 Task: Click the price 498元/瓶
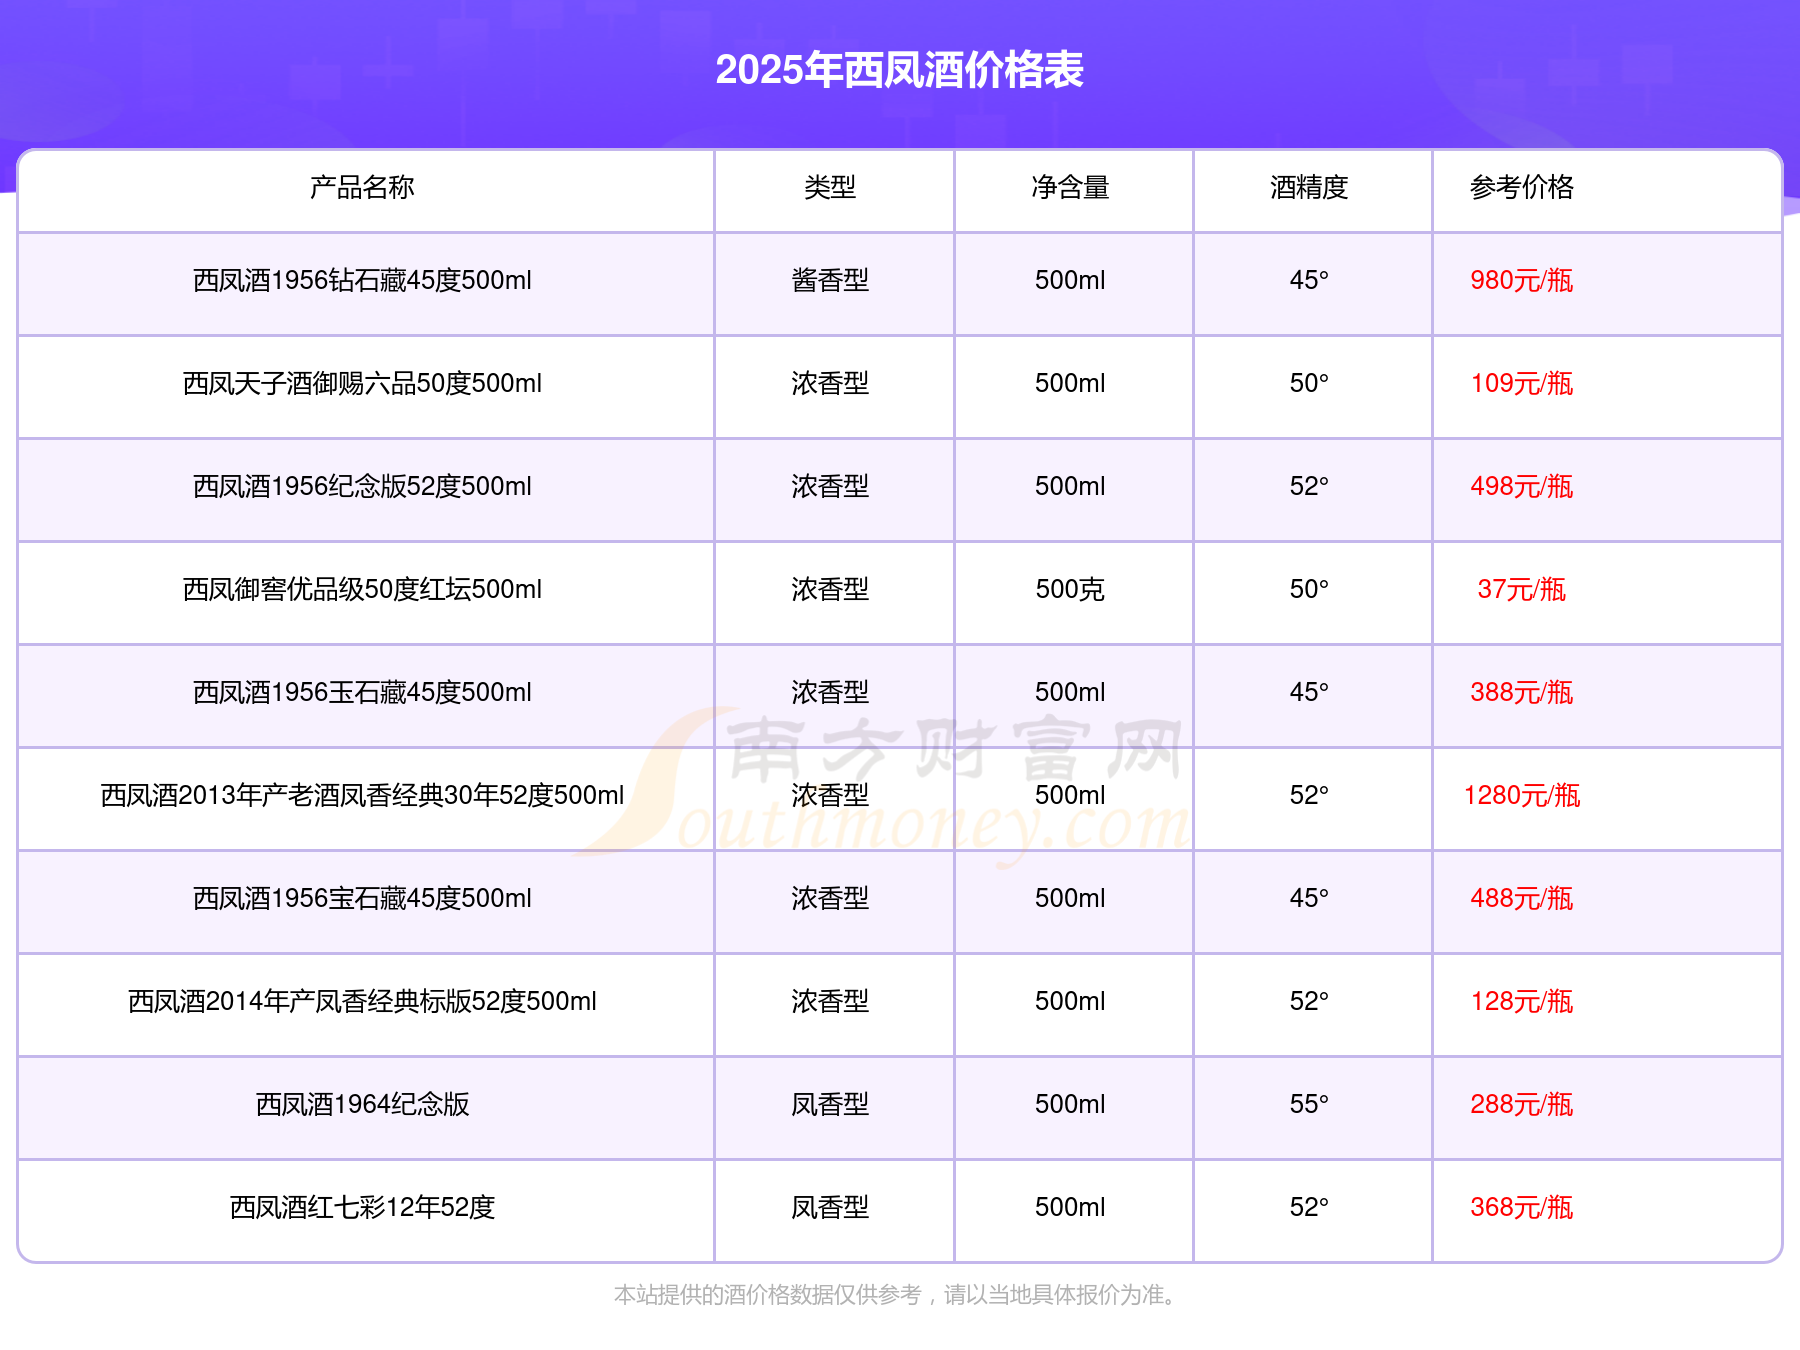coord(1521,486)
